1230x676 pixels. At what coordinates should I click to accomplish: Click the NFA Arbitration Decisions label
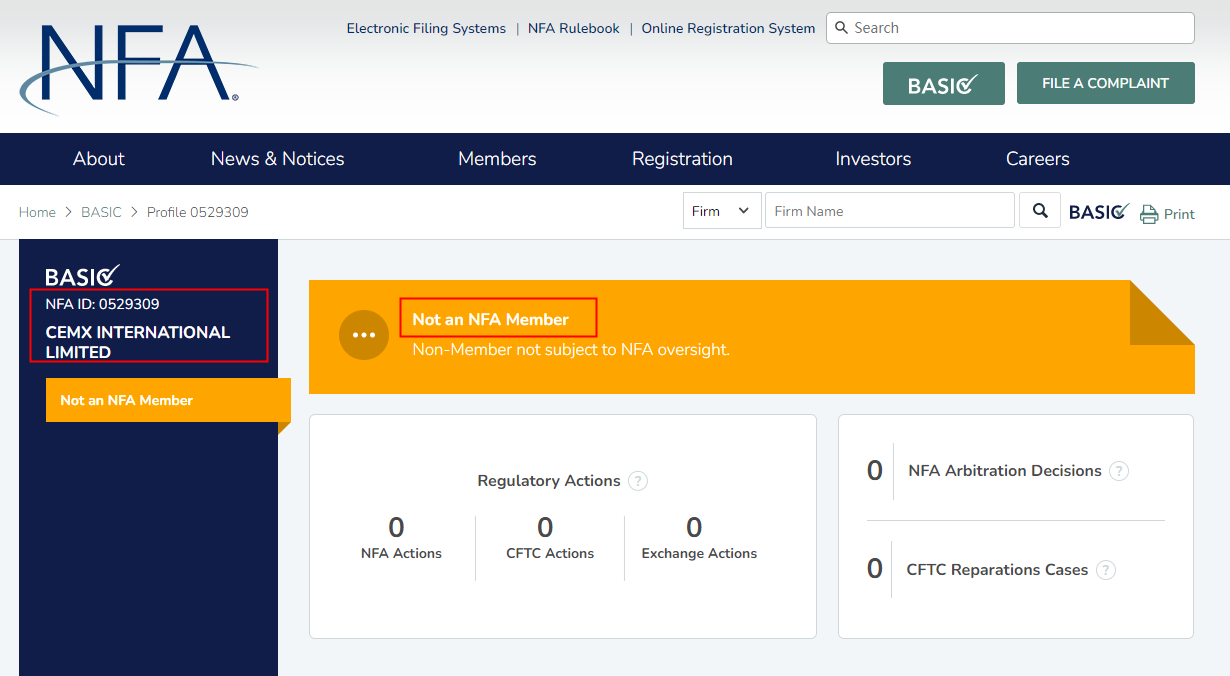pyautogui.click(x=1005, y=471)
